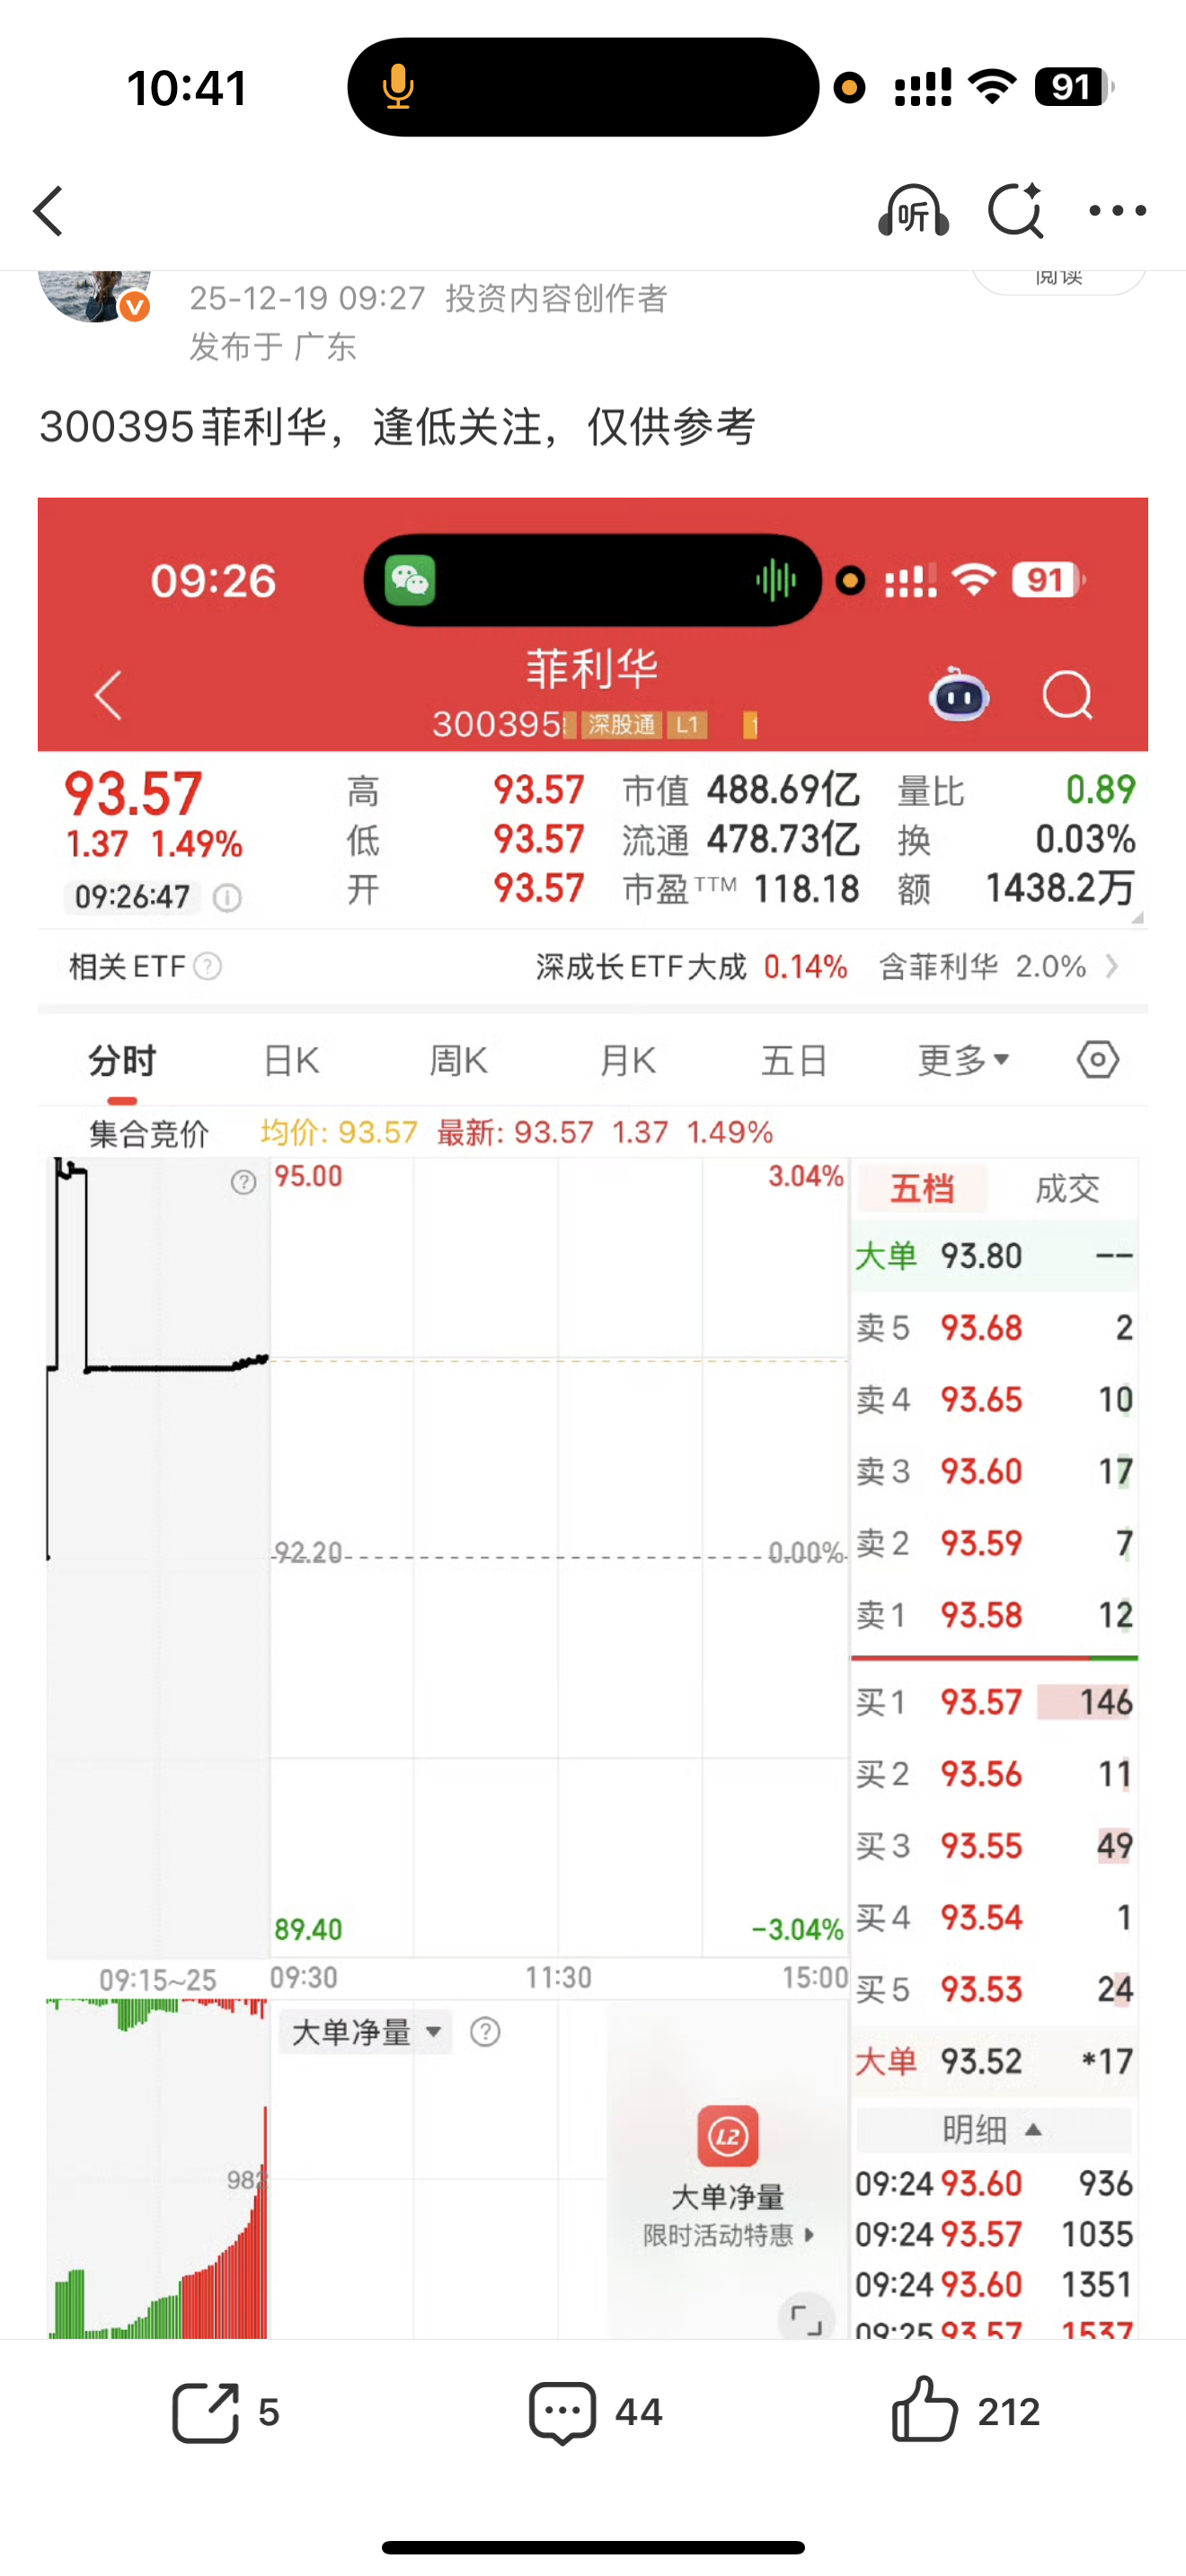Tap the robot assistant icon in stock header

(959, 694)
